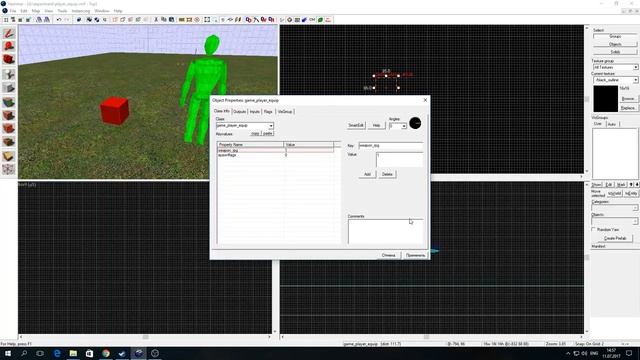Click the Carve icon in top toolbar
Screen dimensions: 640x360
point(79,20)
